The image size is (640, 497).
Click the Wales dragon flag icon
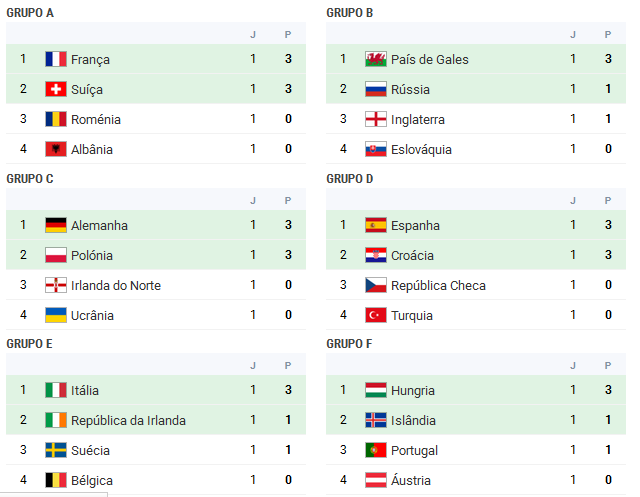(x=376, y=59)
